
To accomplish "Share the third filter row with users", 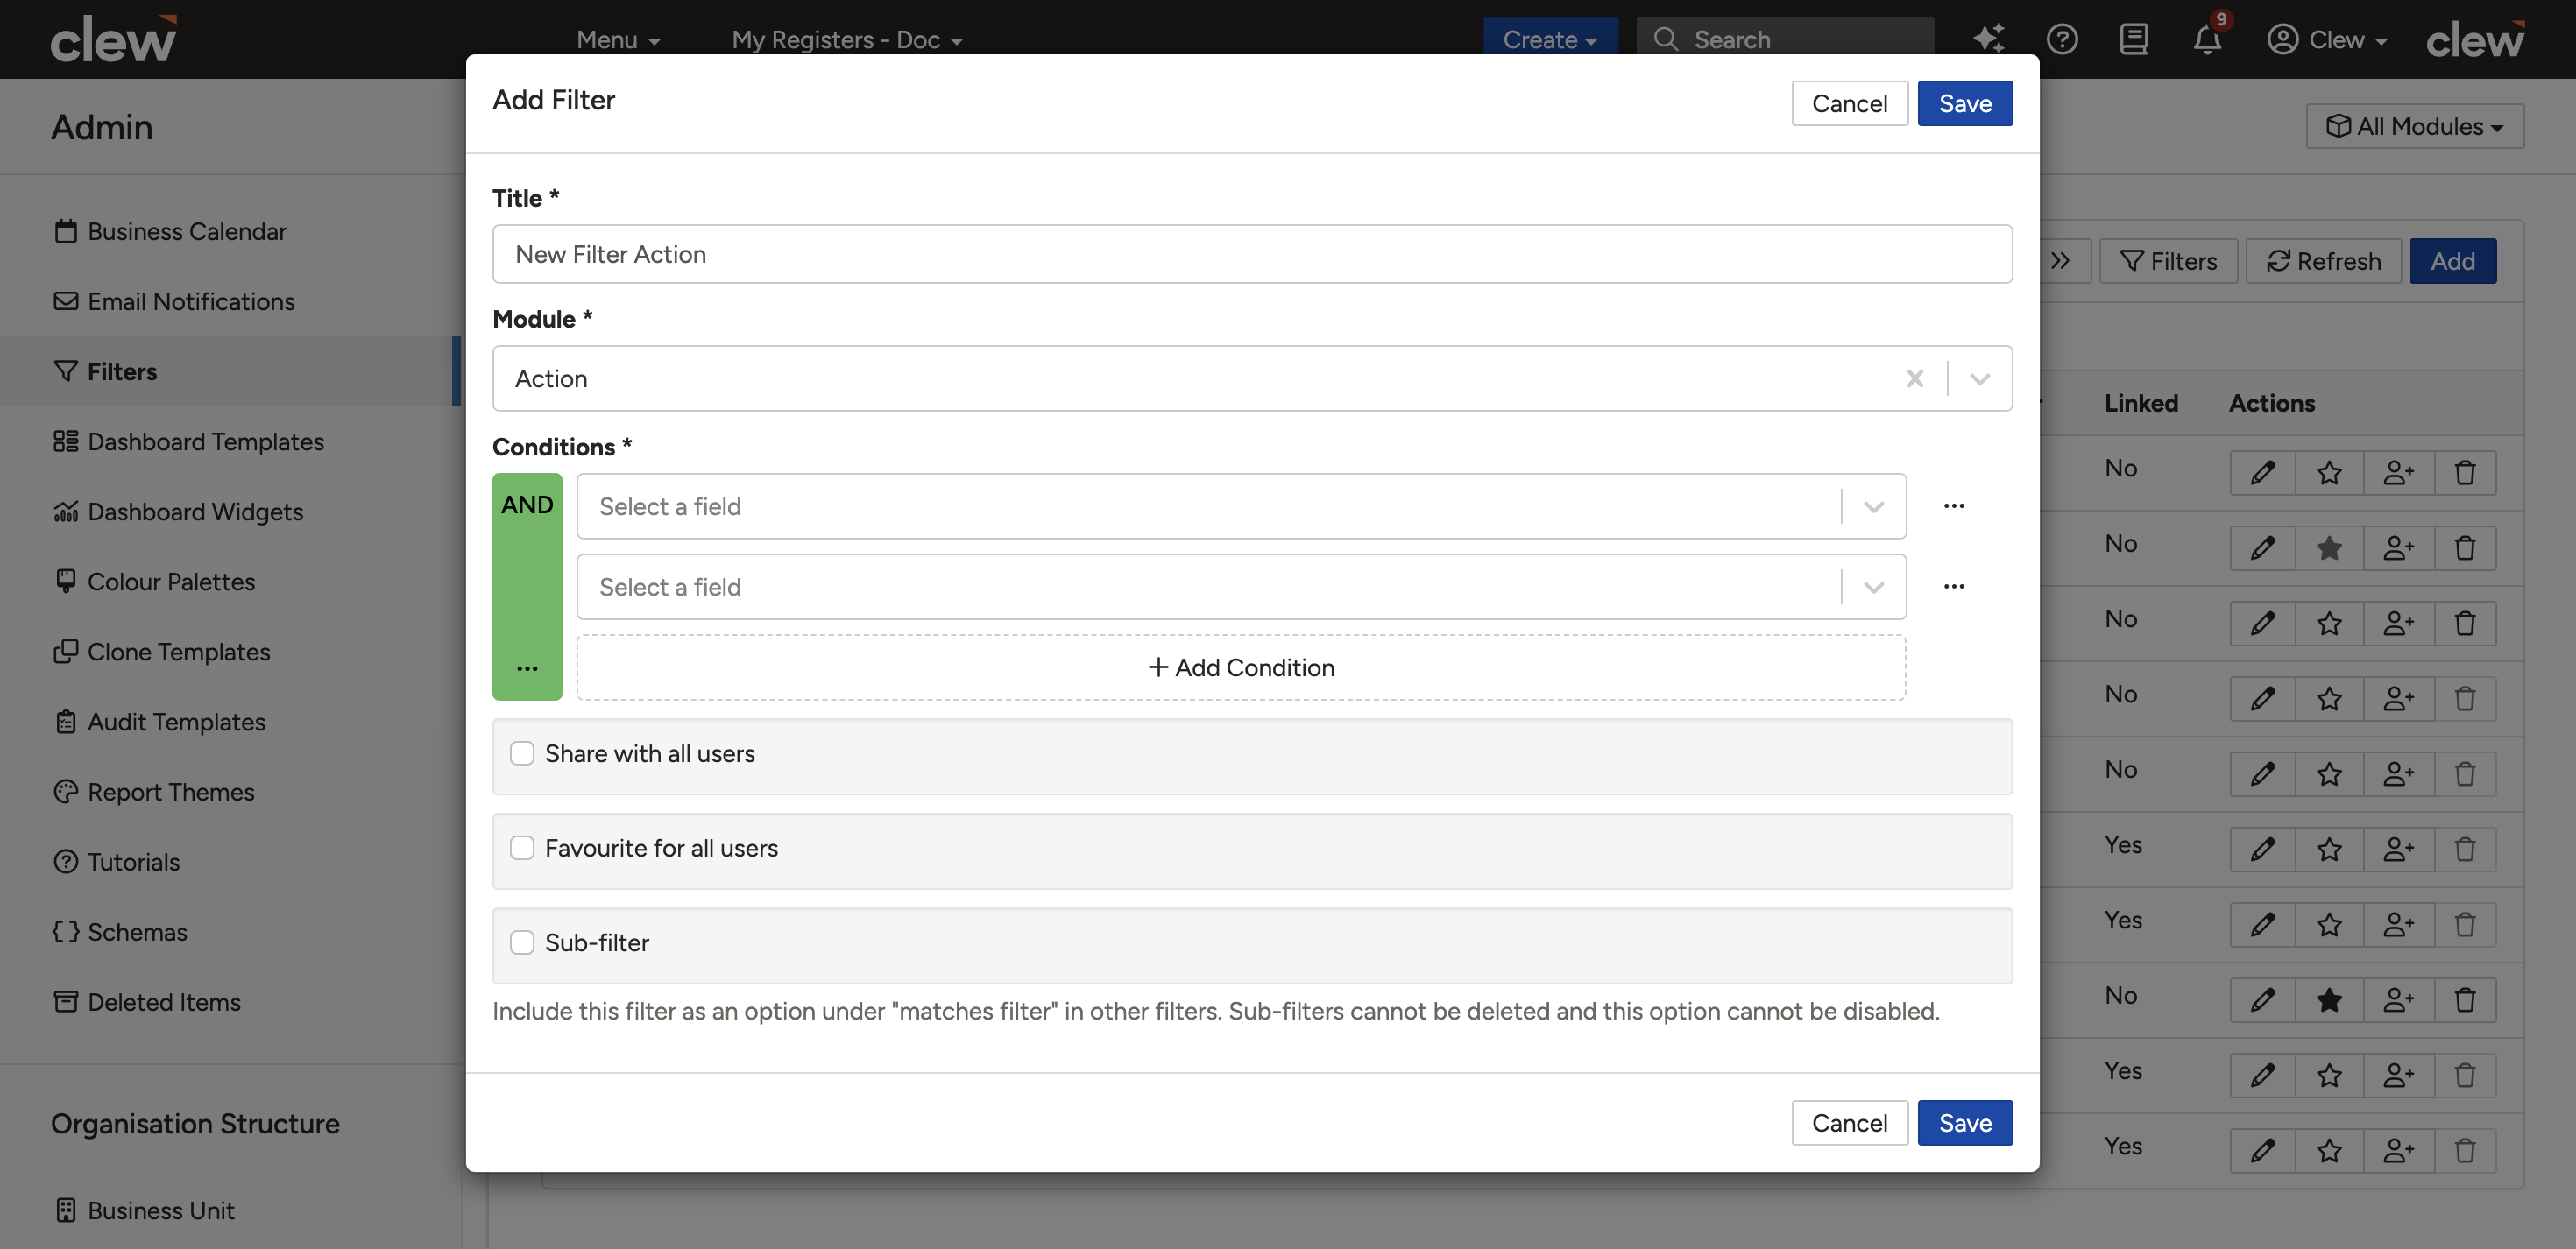I will tap(2398, 623).
